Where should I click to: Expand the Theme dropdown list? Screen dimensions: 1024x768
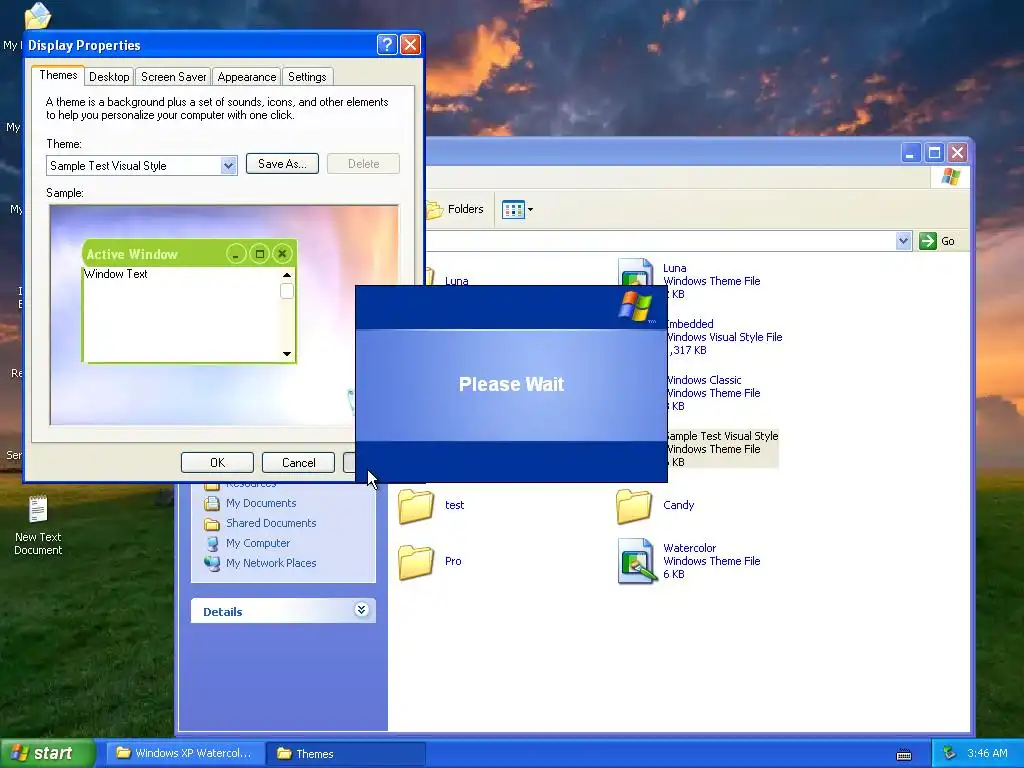[x=228, y=166]
